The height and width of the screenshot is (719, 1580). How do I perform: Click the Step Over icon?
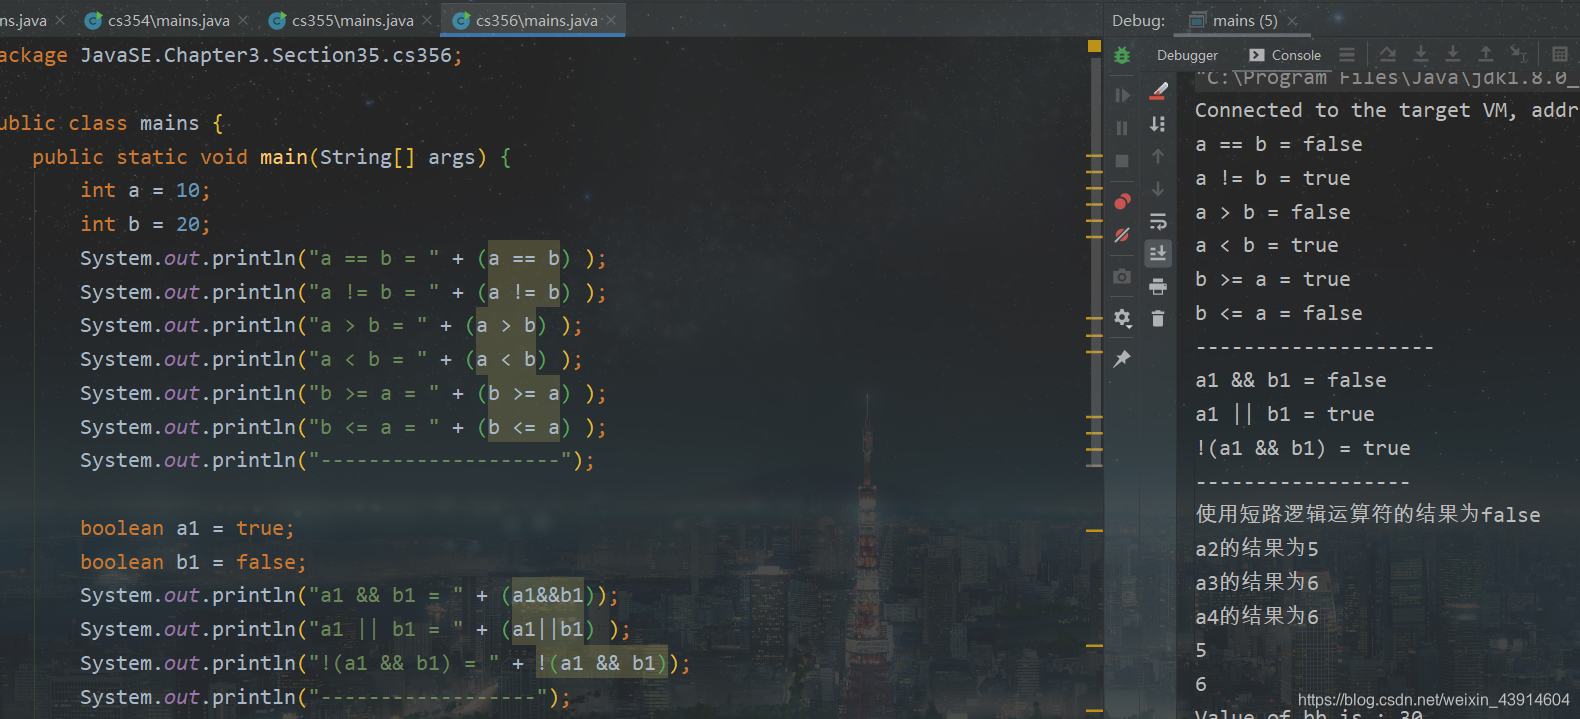pyautogui.click(x=1387, y=55)
